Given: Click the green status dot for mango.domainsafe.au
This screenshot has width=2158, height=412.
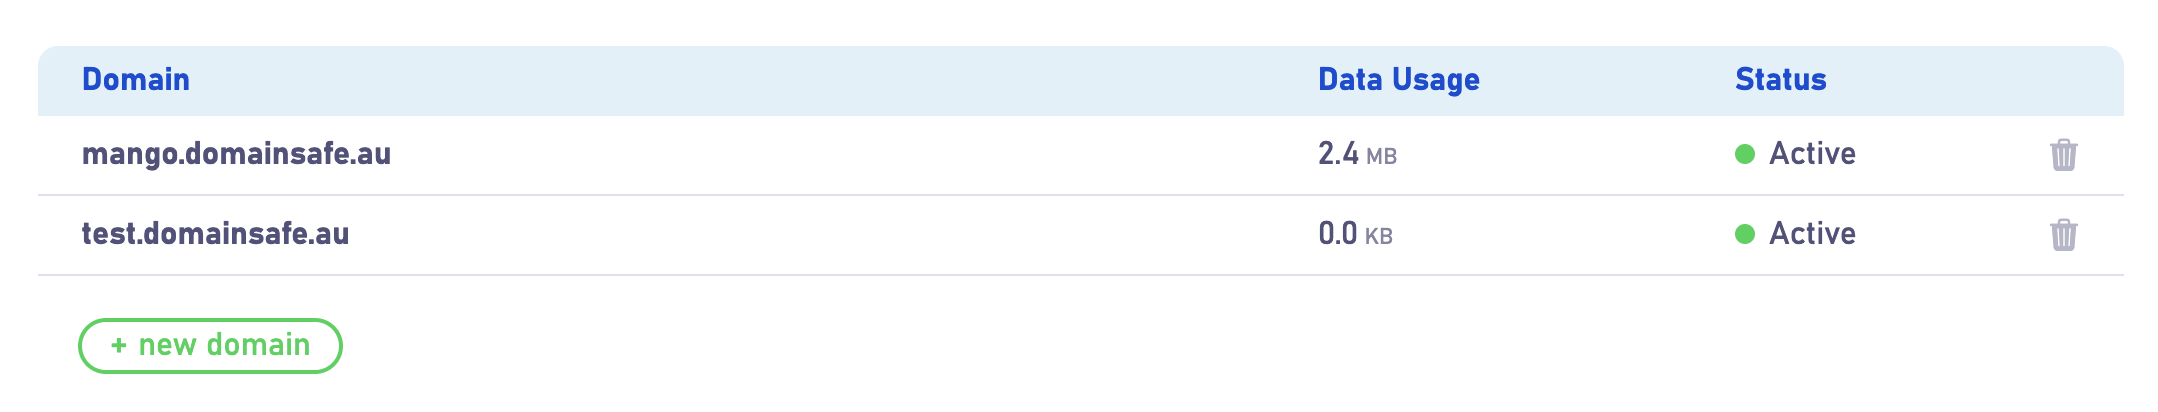Looking at the screenshot, I should tap(1745, 154).
